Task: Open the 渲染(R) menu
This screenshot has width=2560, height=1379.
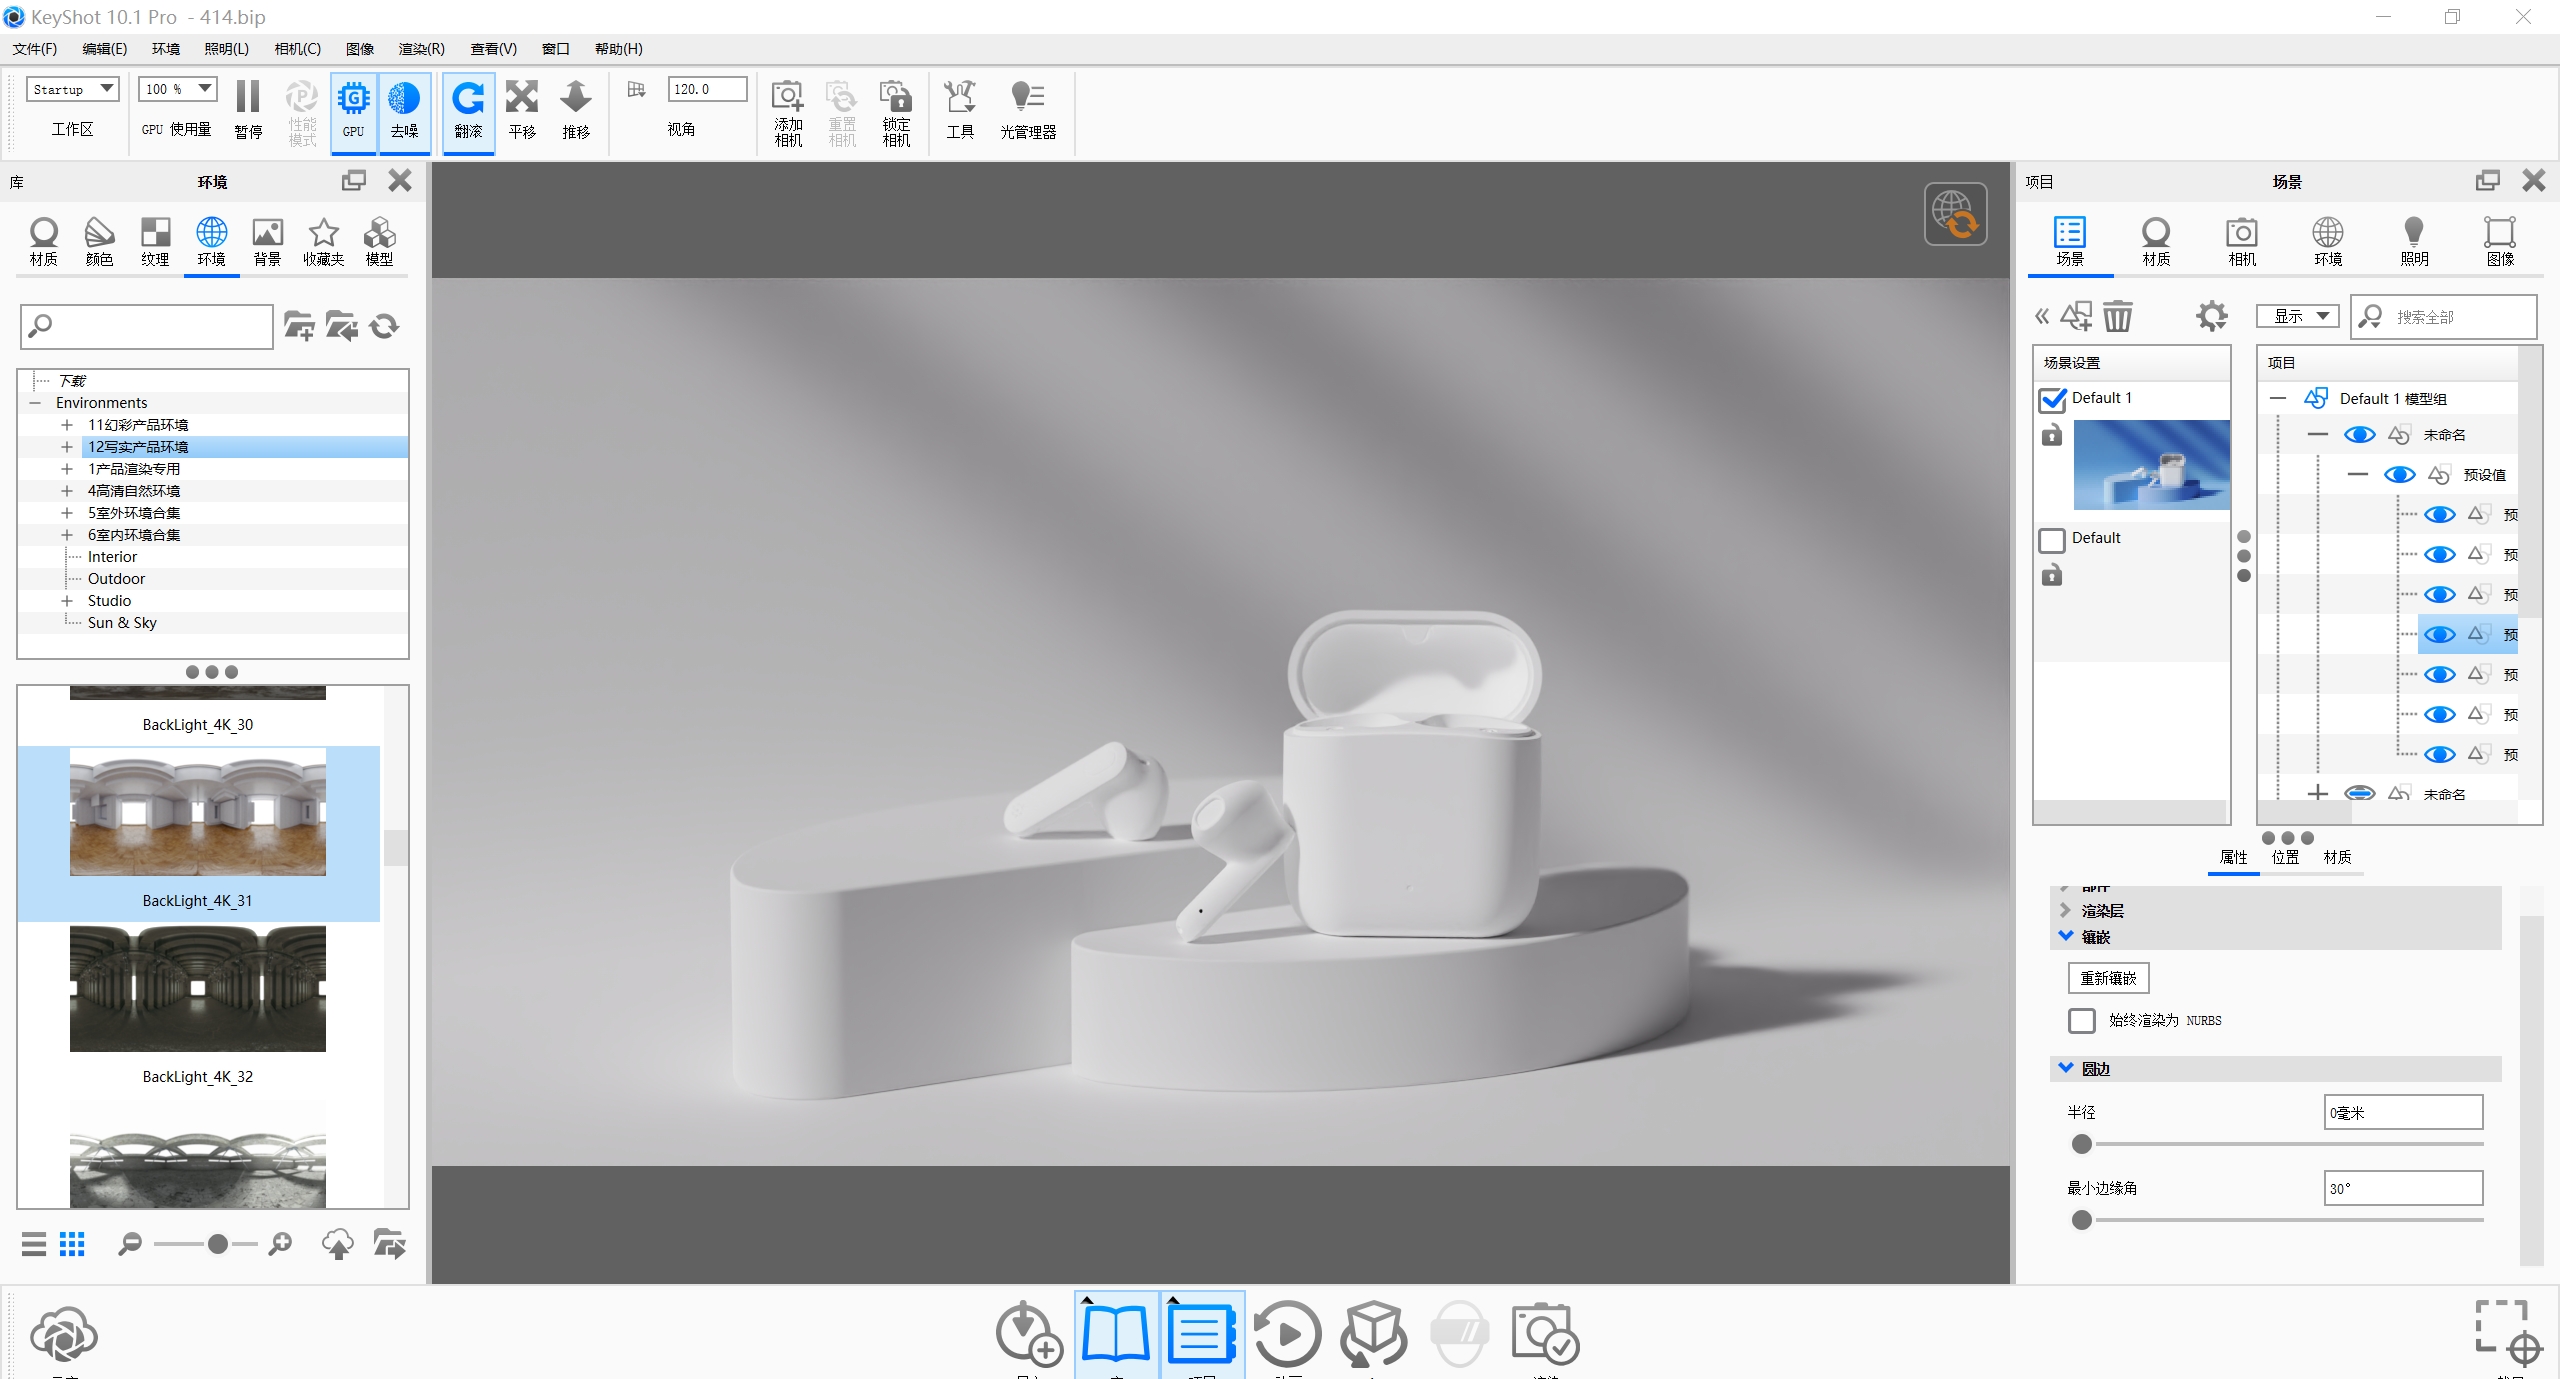Action: (421, 49)
